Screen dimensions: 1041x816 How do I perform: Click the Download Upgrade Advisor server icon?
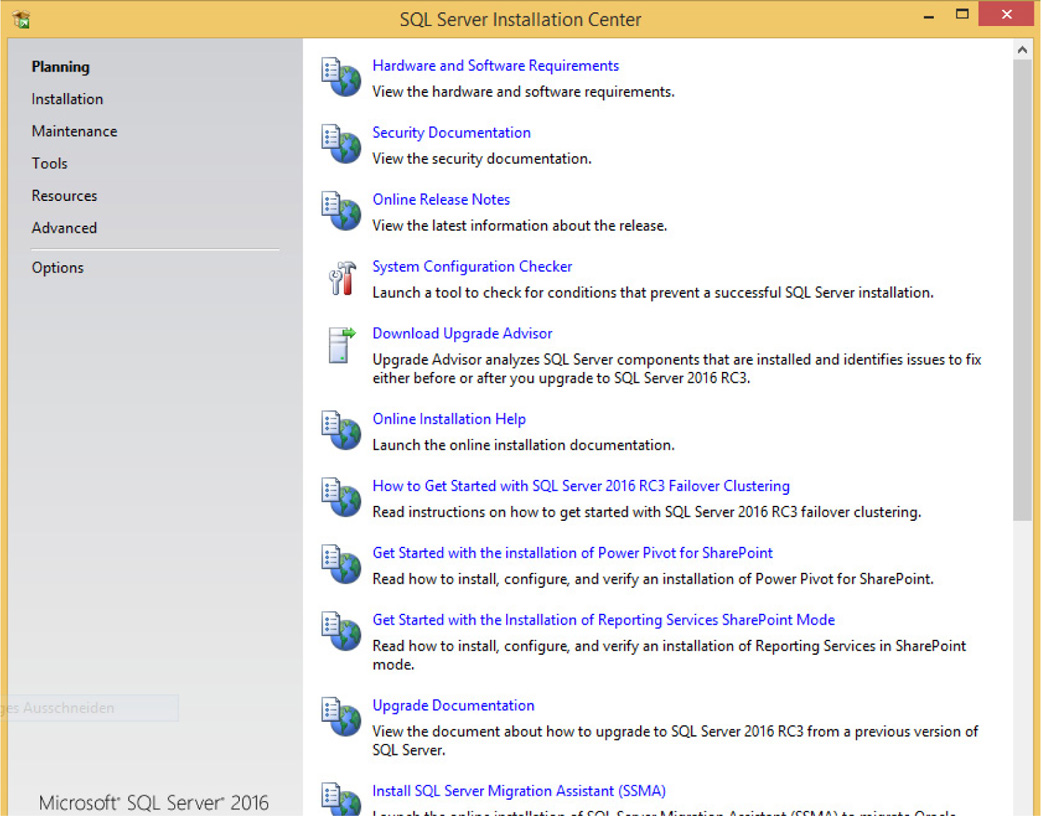pos(342,345)
